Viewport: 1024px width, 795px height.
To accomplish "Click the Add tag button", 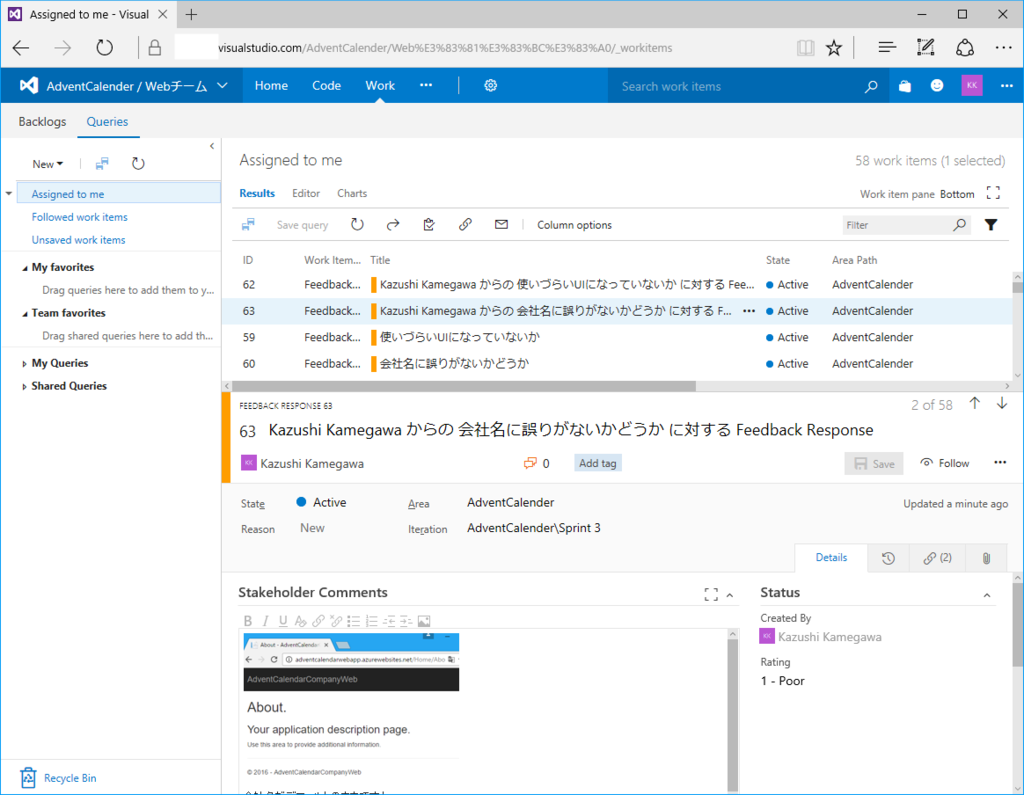I will tap(598, 463).
